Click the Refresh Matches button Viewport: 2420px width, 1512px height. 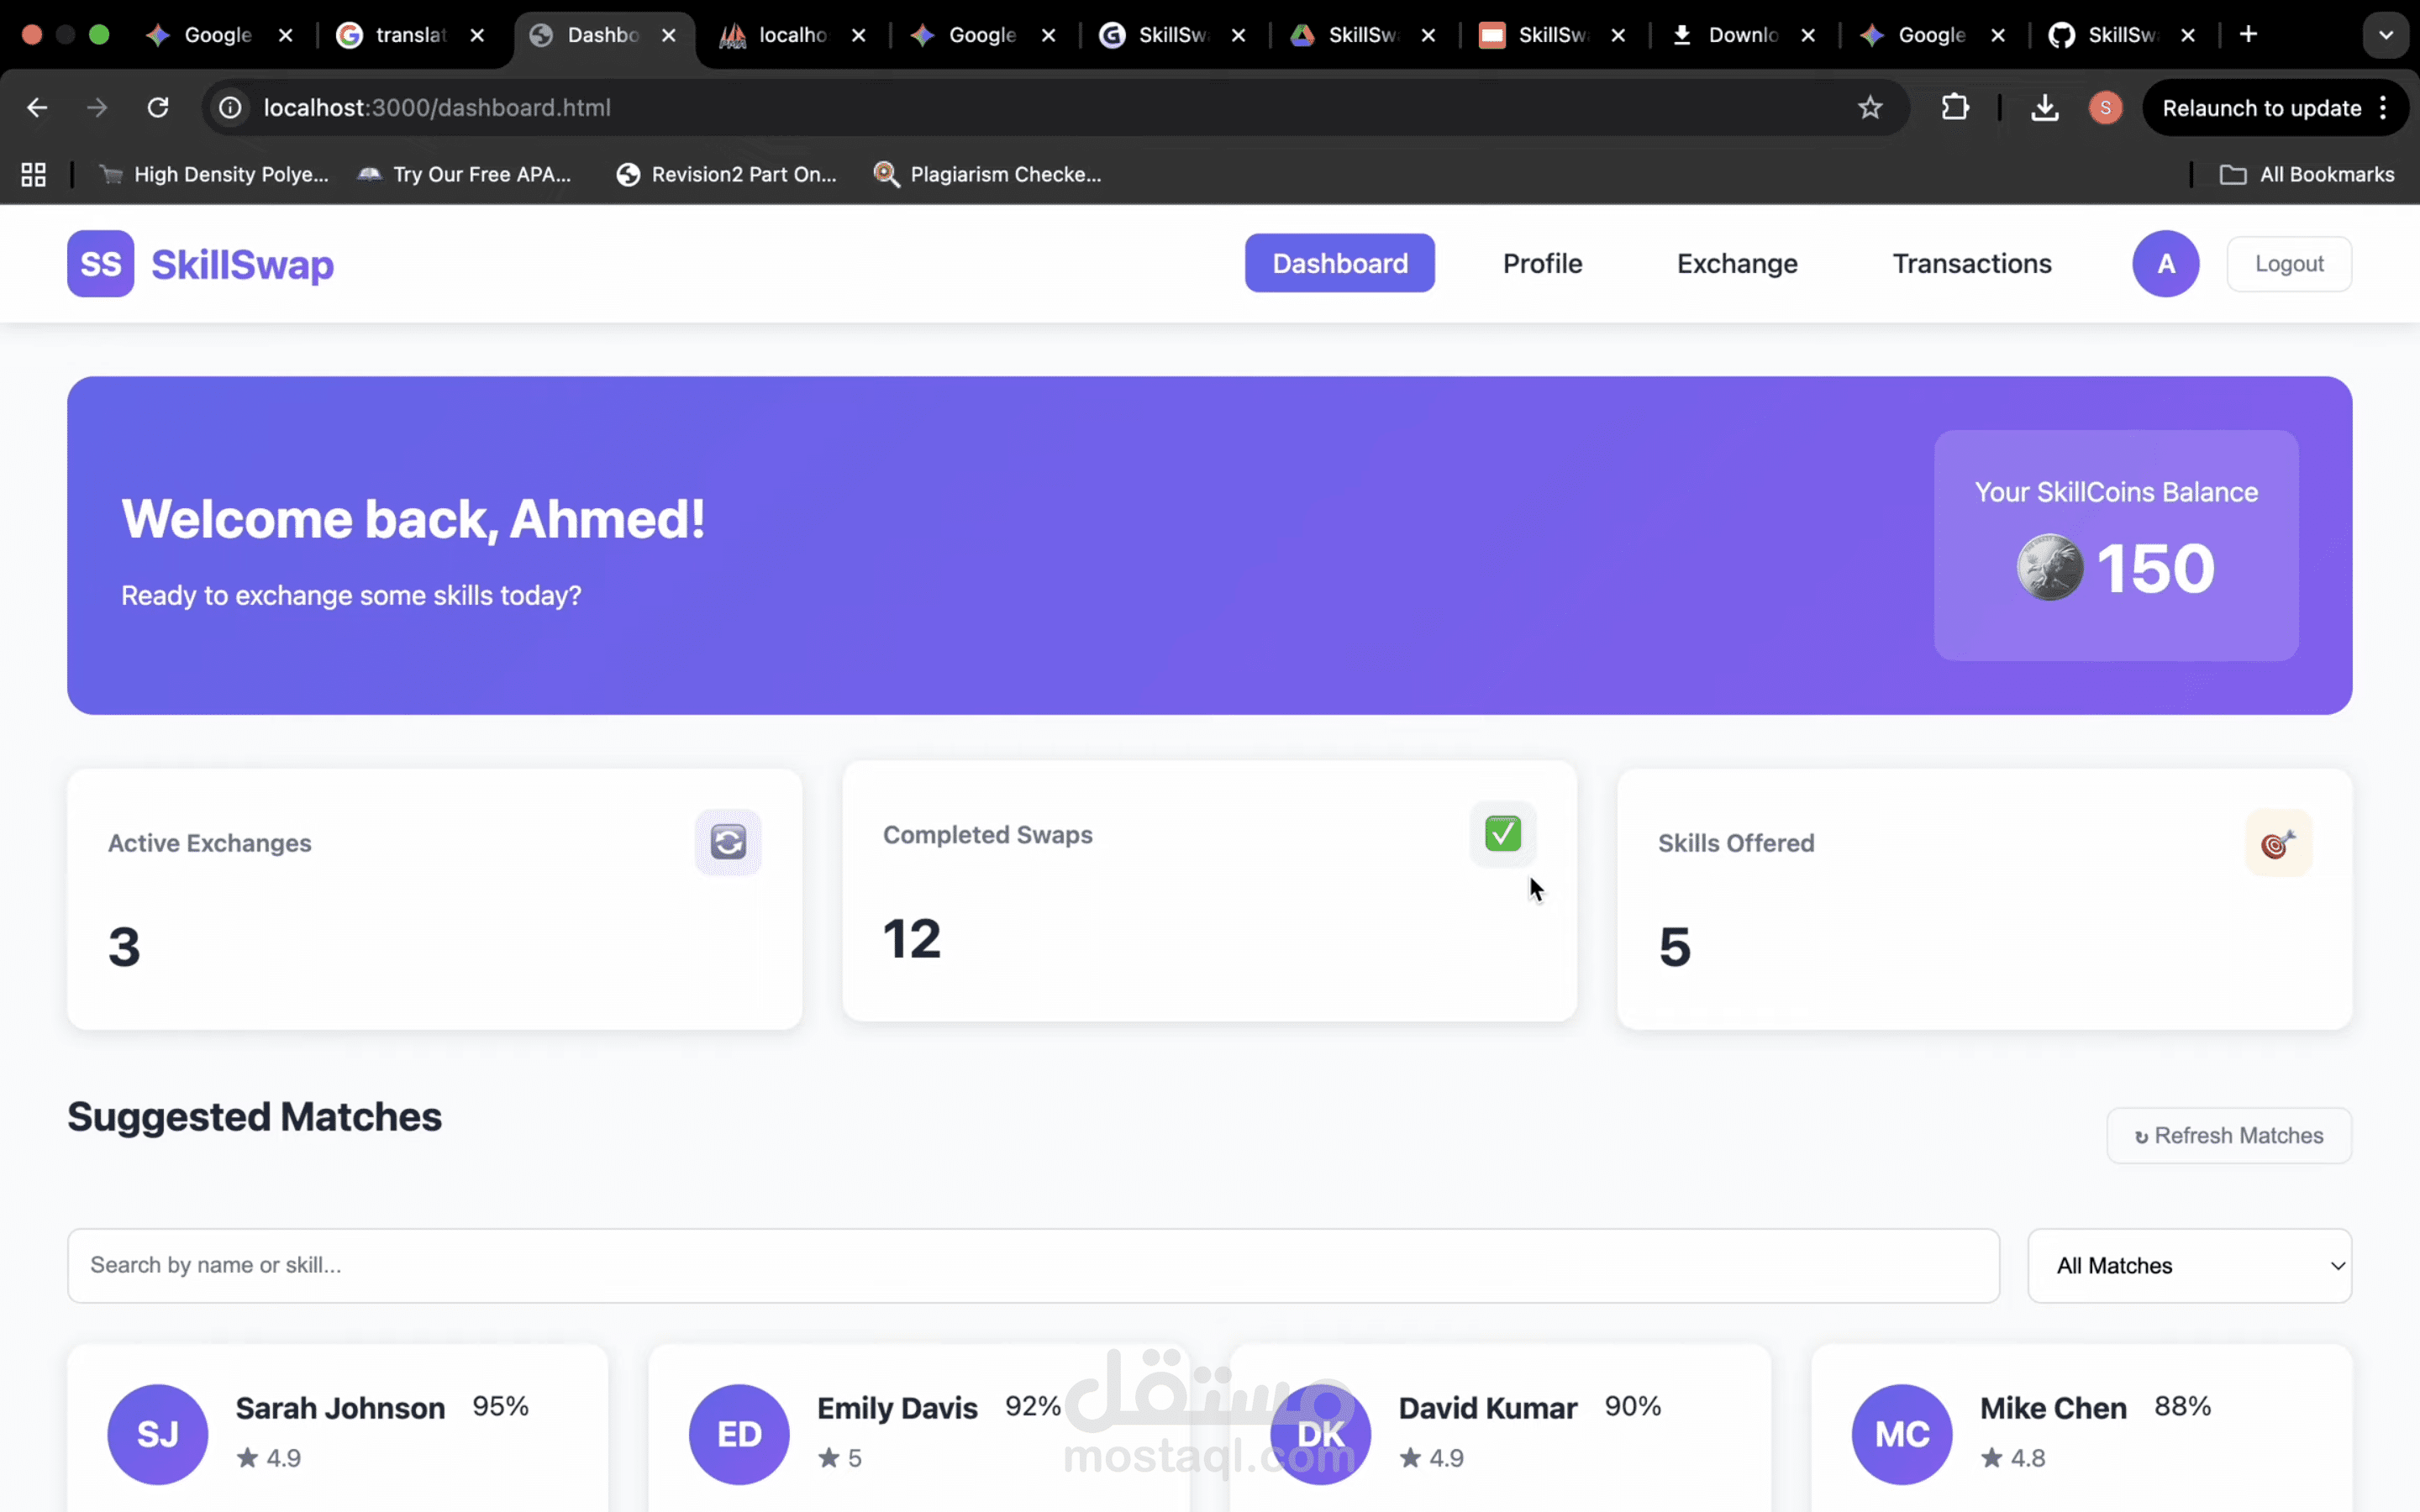[2229, 1135]
